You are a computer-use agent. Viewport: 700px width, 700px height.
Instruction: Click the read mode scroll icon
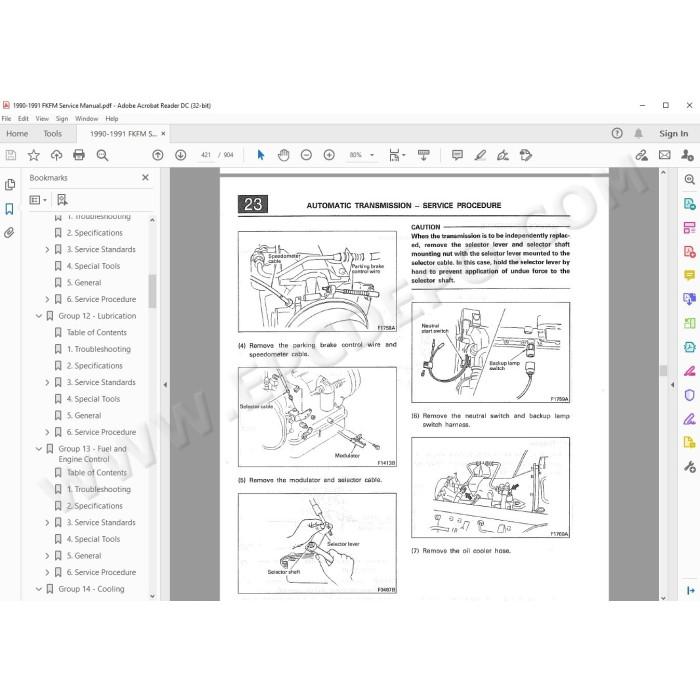(423, 155)
